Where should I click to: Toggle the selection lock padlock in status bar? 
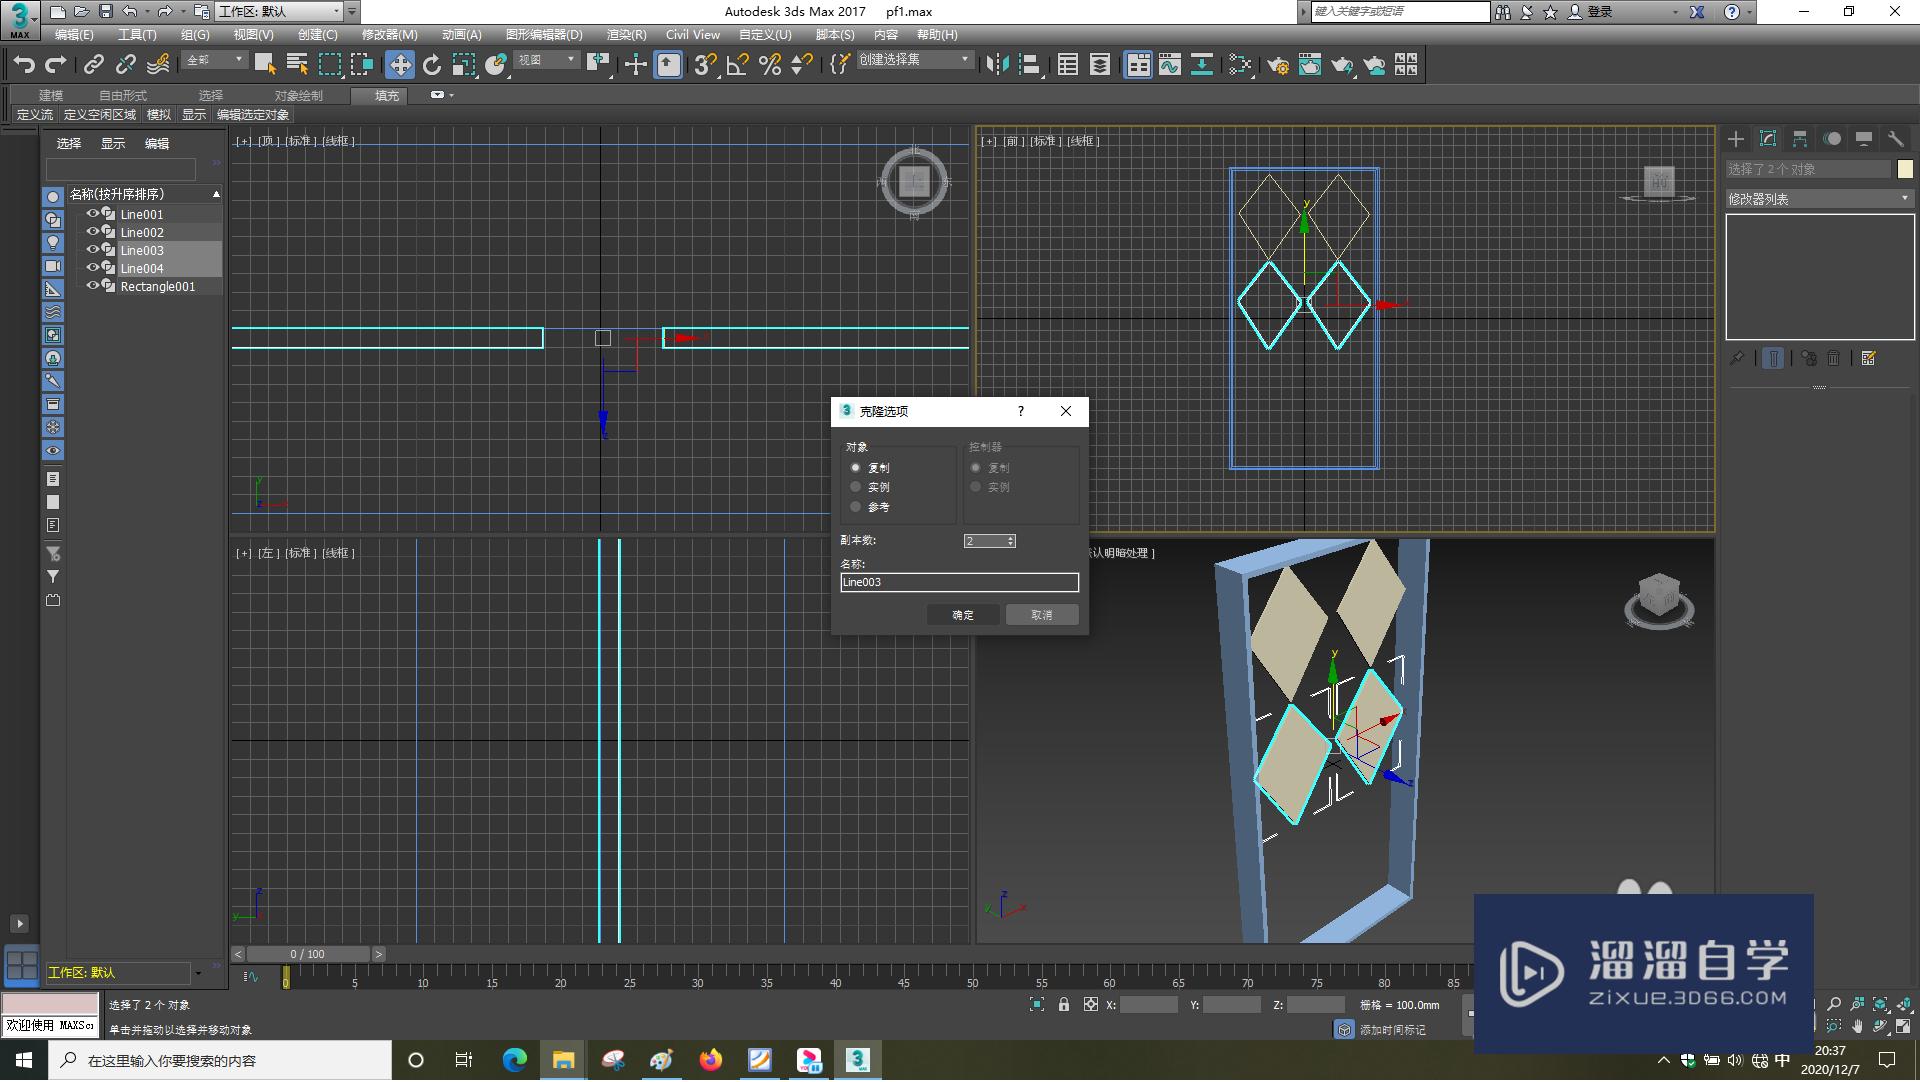[x=1064, y=1005]
